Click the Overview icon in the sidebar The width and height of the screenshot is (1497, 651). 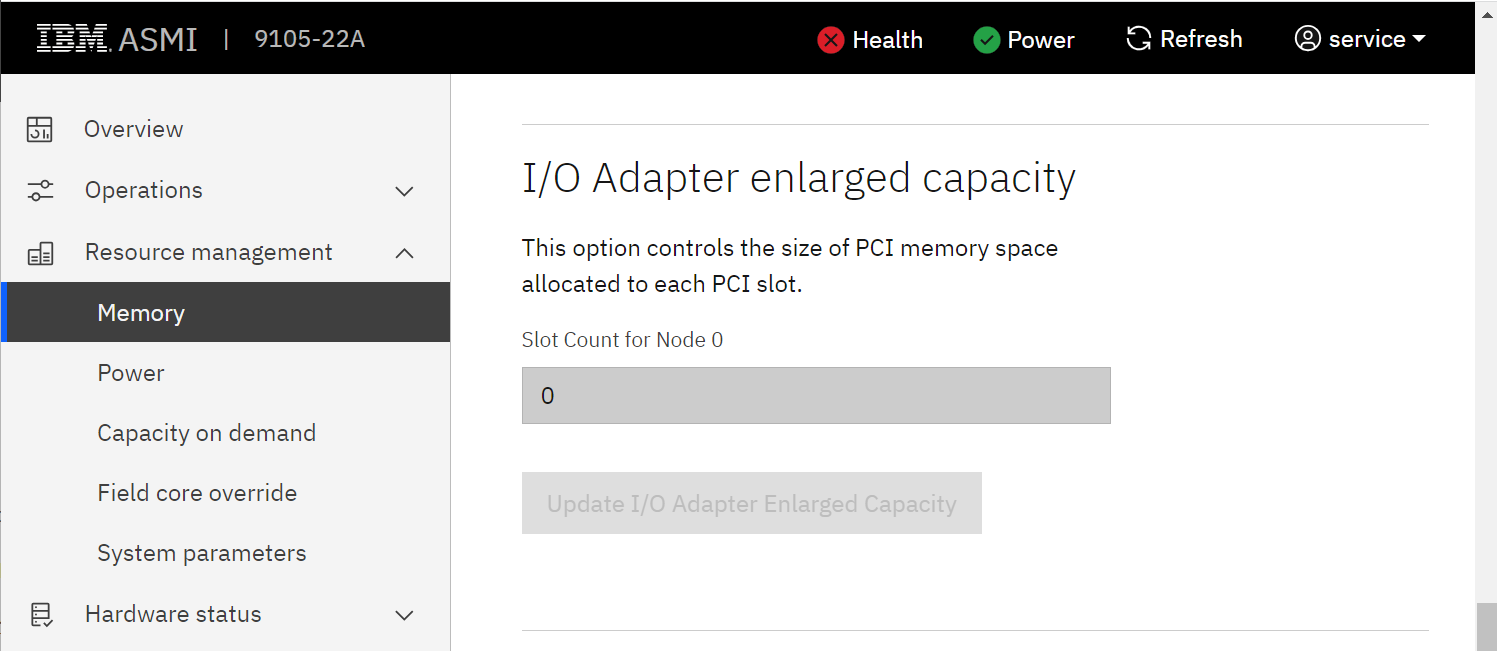pos(40,128)
